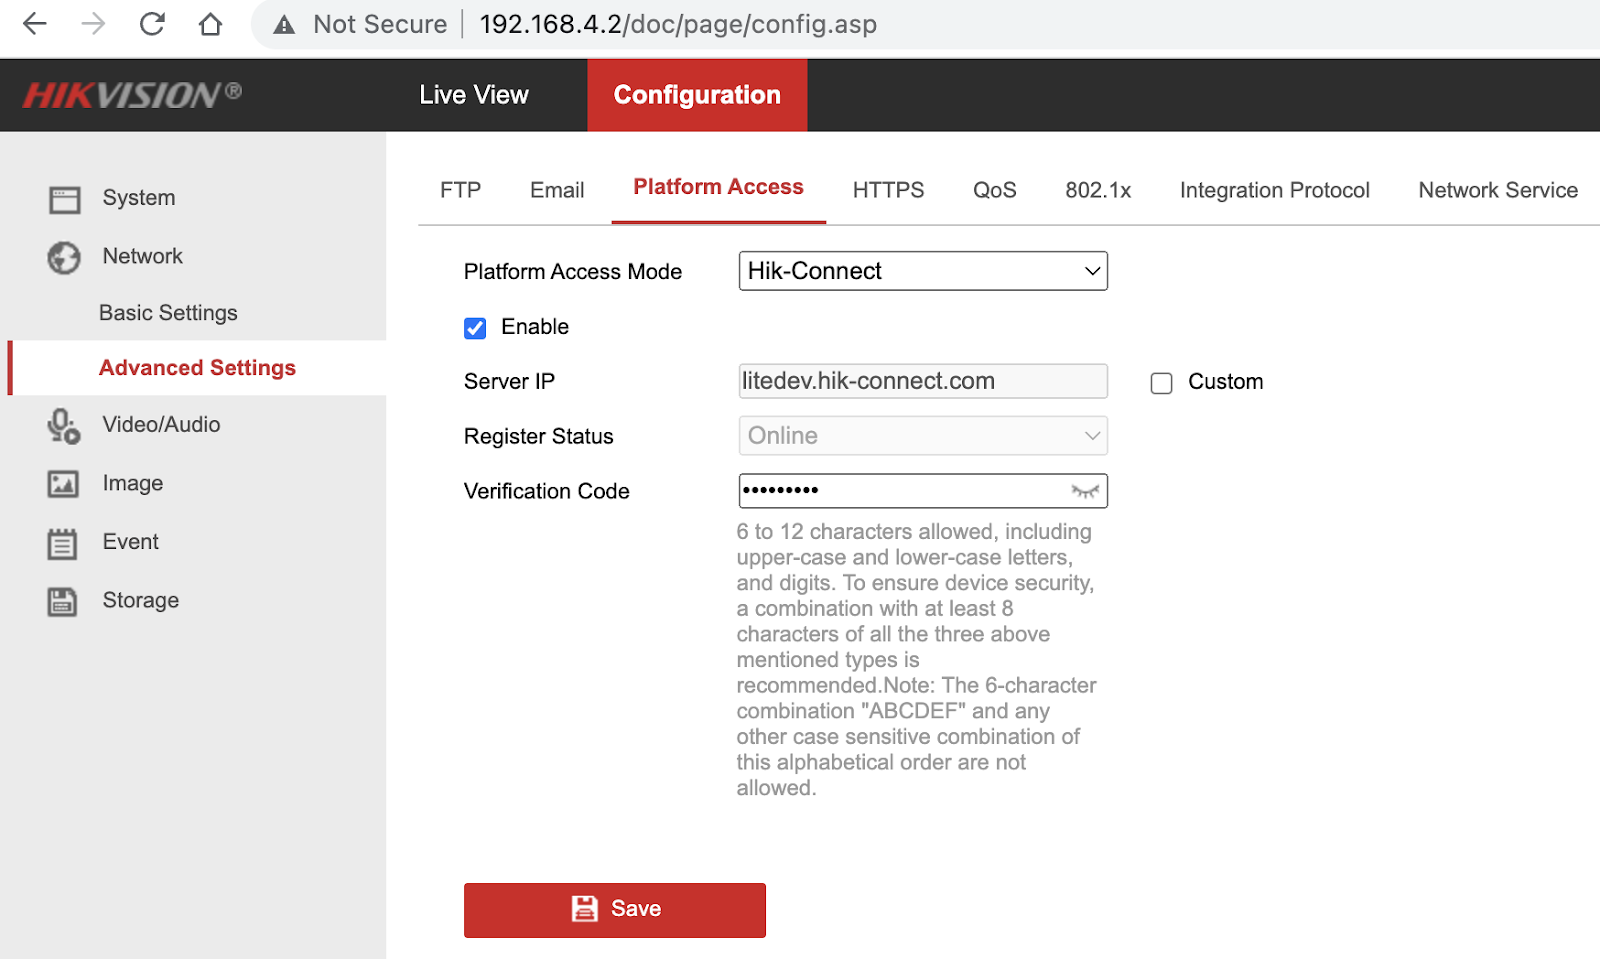
Task: Click the browser forward arrow
Action: [93, 24]
